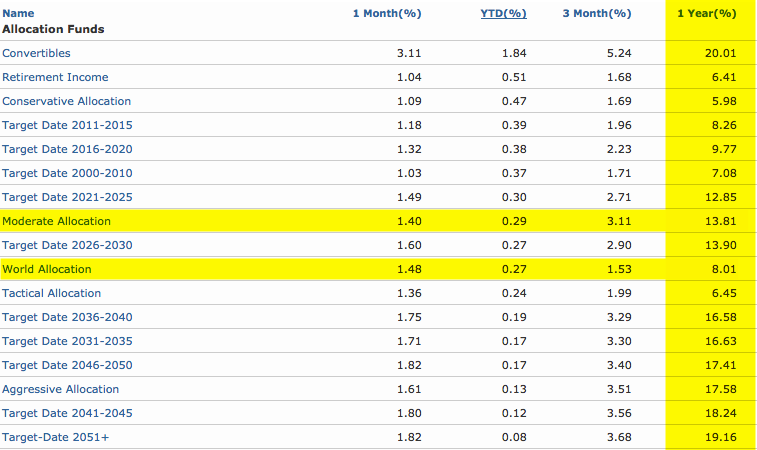Select Target Date 2036-2040 link

67,317
